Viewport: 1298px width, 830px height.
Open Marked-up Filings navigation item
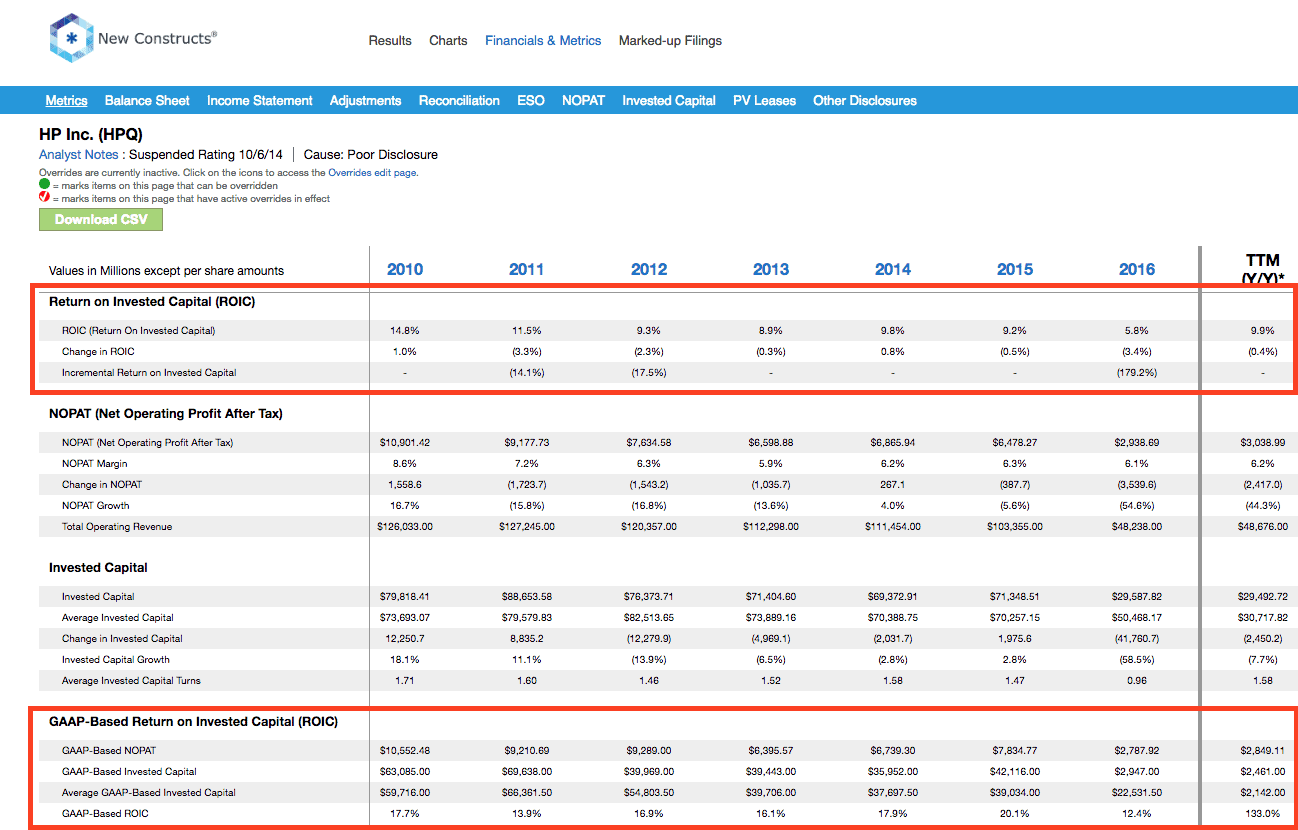(x=670, y=41)
